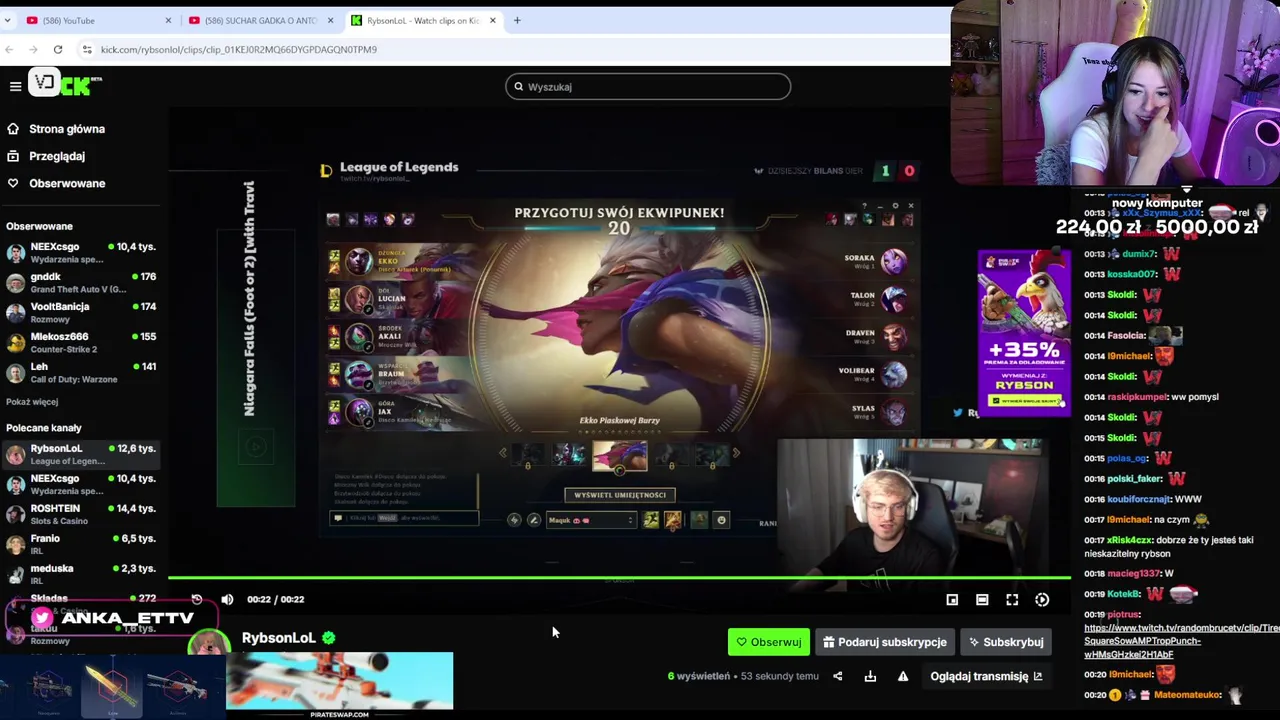The width and height of the screenshot is (1280, 720).
Task: Click the +35% Rybson promo banner
Action: point(1023,332)
